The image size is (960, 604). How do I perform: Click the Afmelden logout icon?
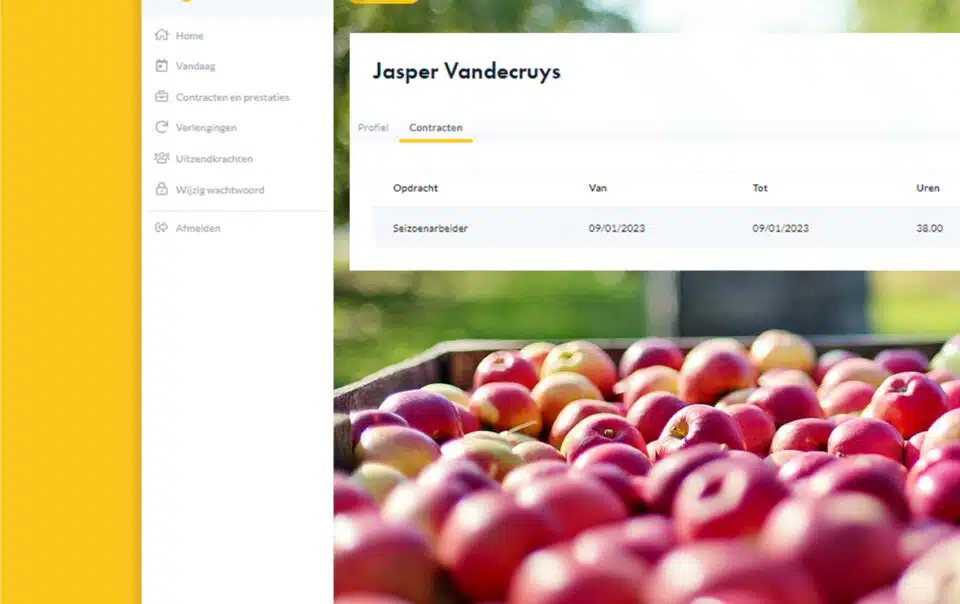pos(162,228)
